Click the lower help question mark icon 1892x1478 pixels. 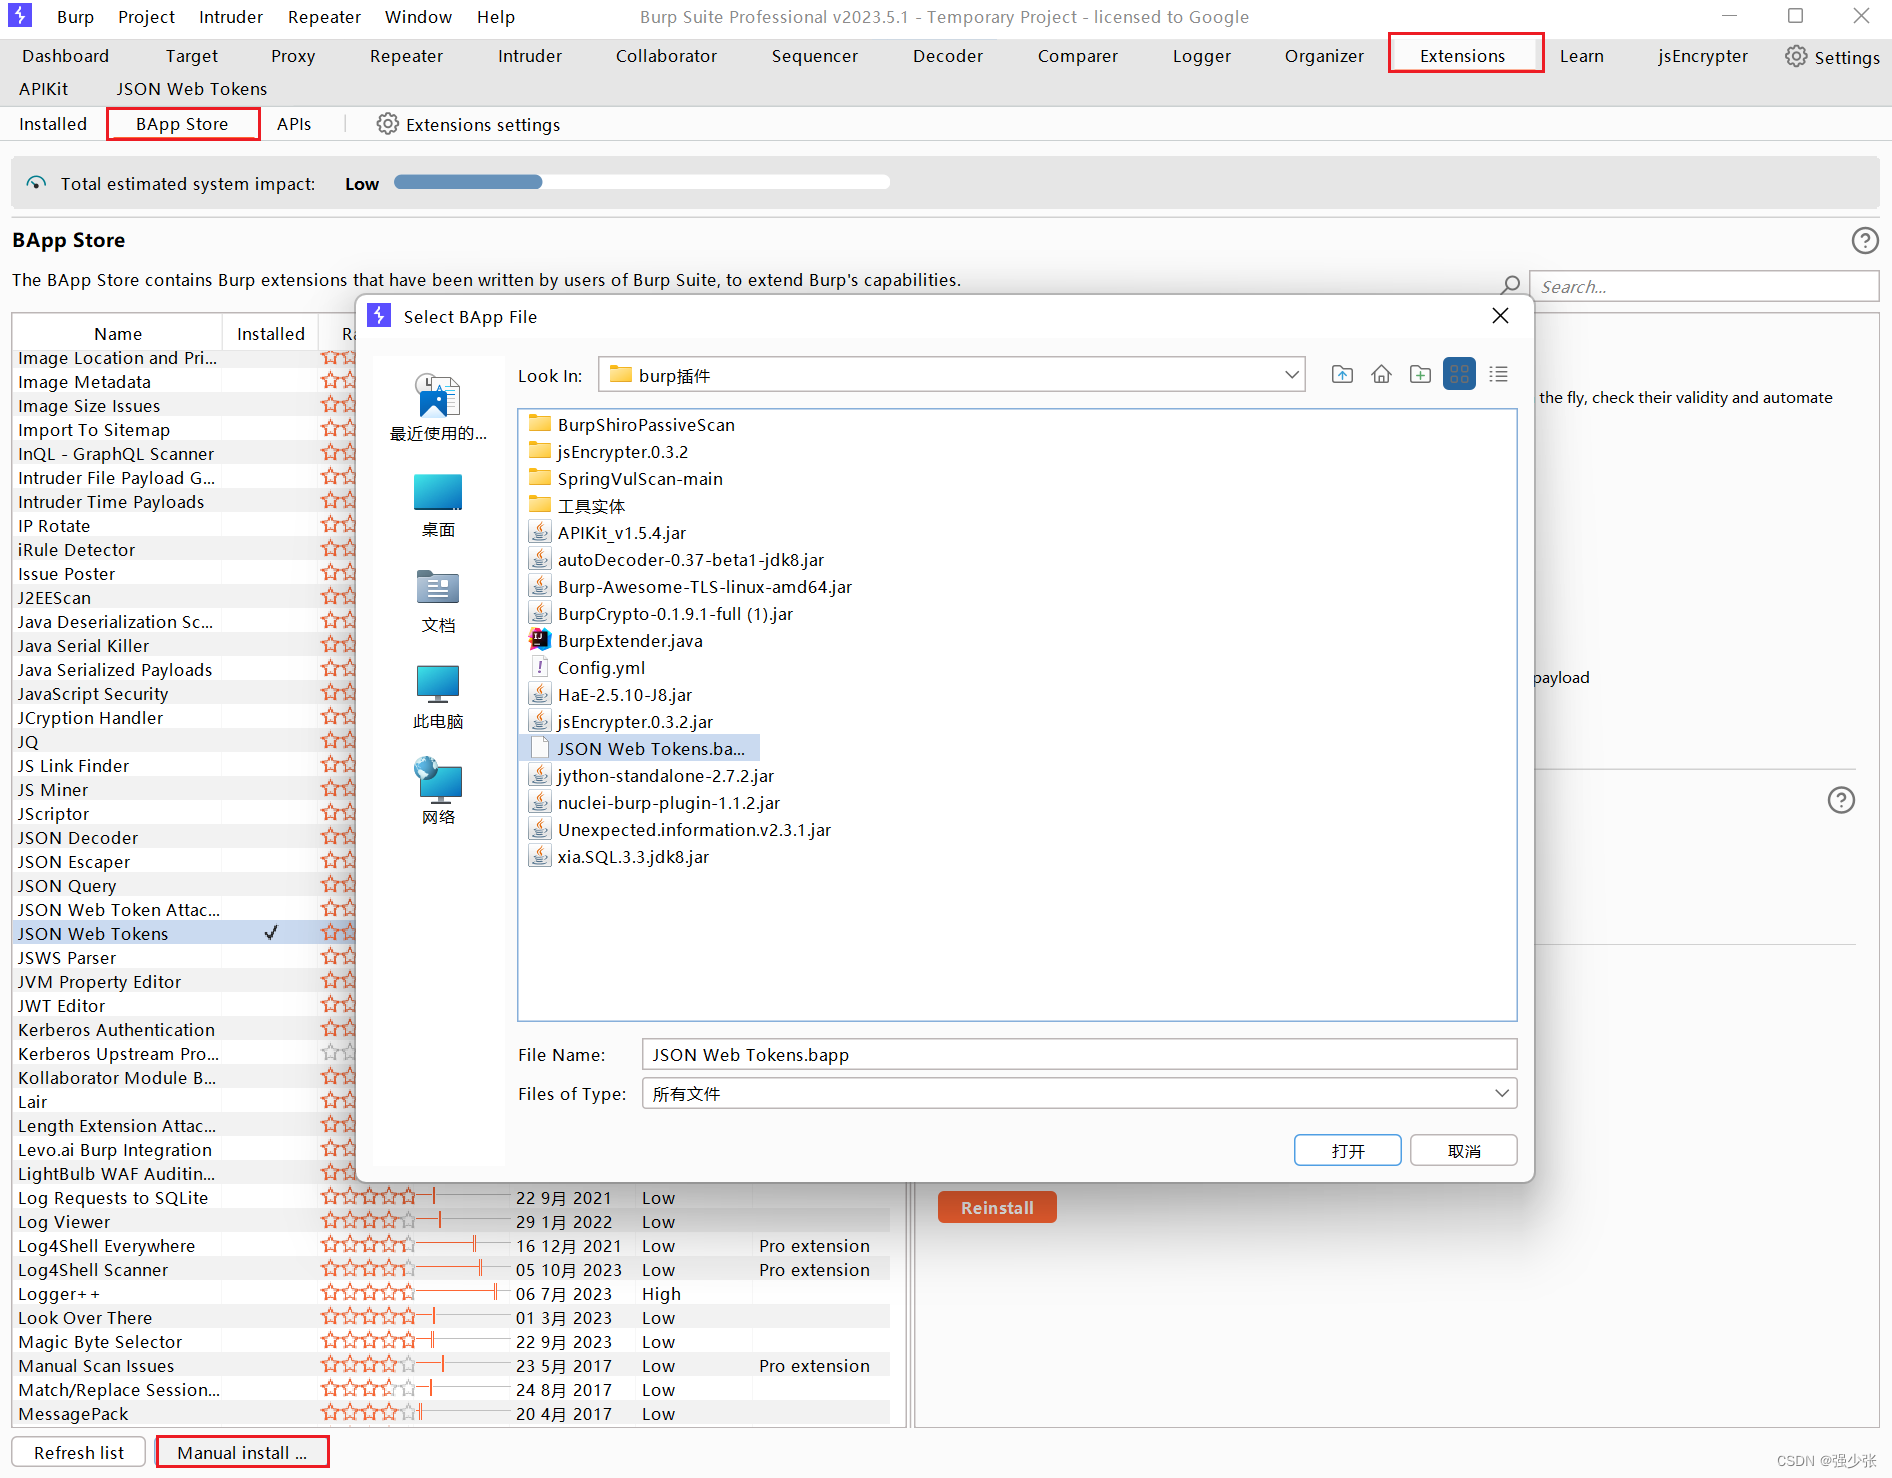click(x=1841, y=800)
